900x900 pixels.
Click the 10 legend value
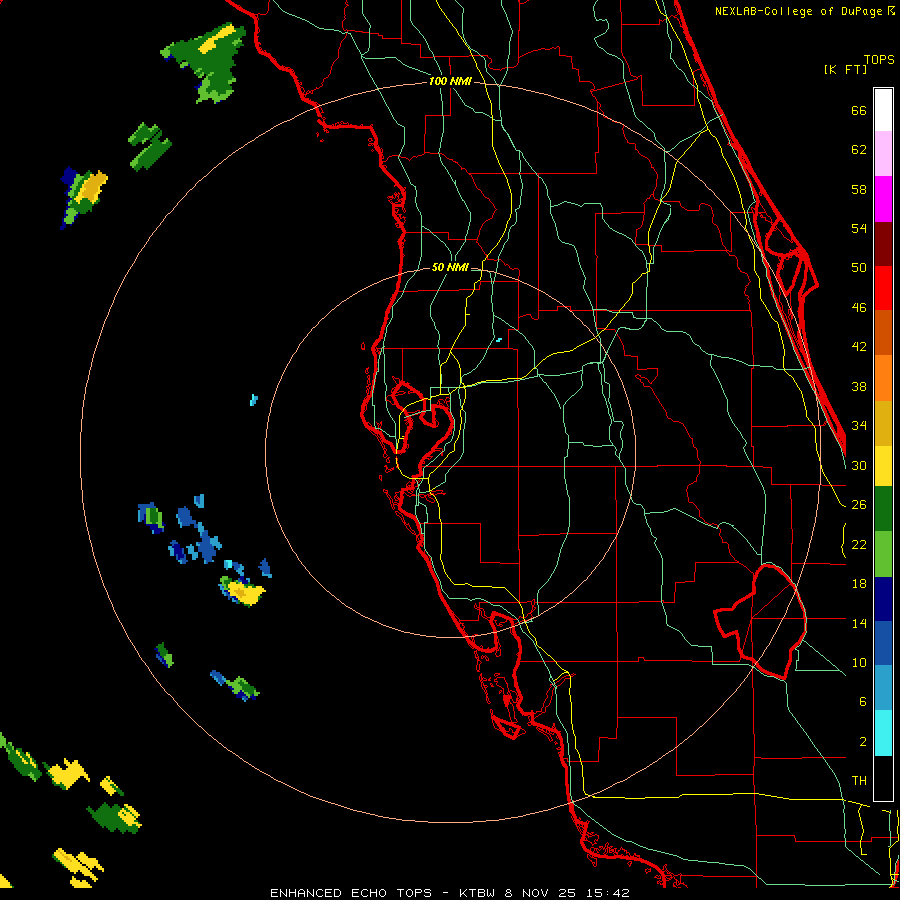coord(859,663)
